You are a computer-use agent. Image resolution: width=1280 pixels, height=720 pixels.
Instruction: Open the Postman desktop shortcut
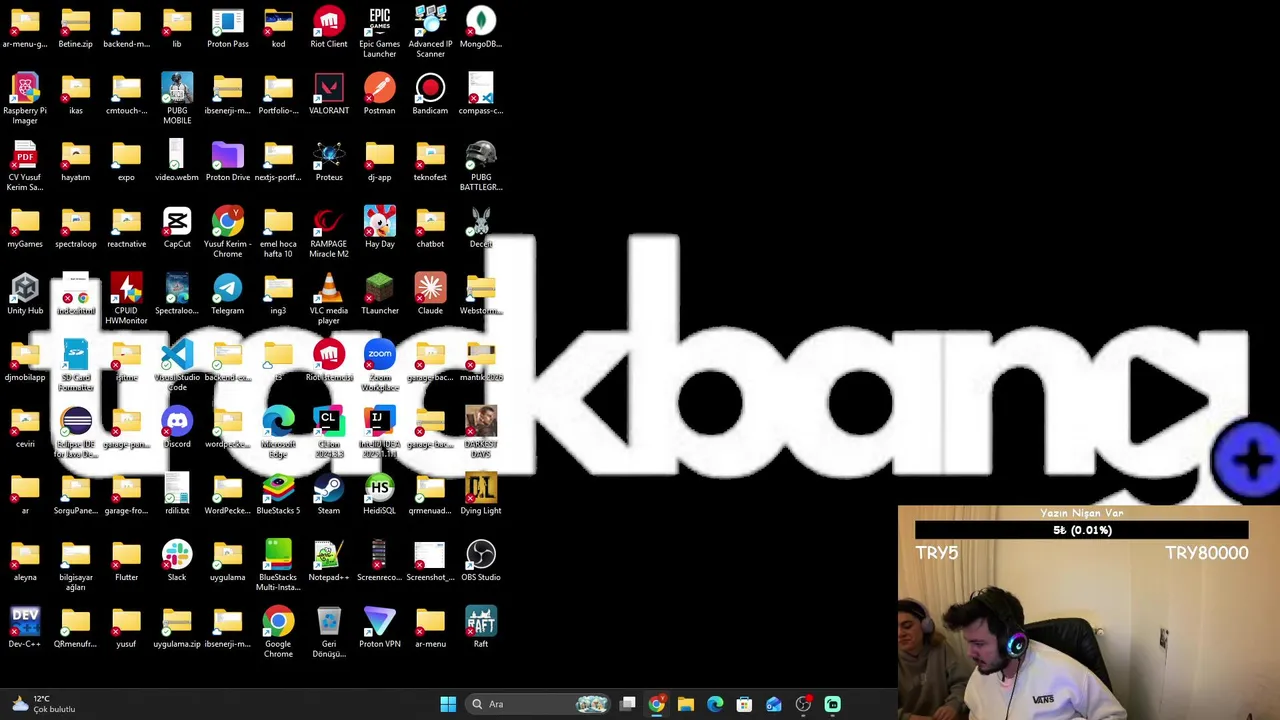(379, 95)
